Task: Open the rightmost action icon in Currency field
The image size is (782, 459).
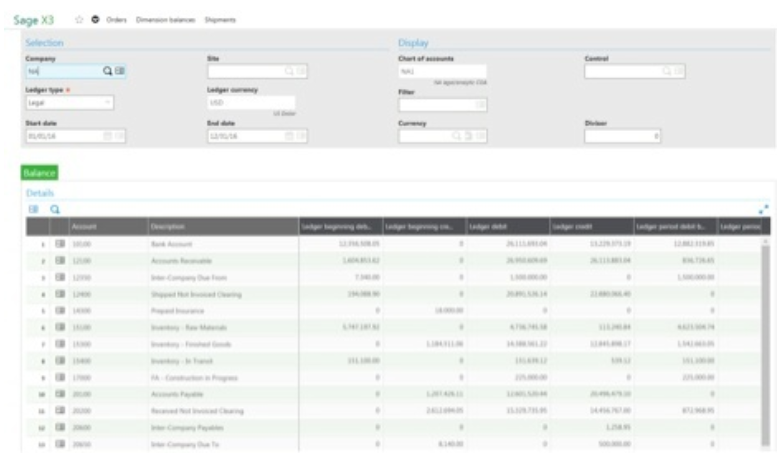Action: coord(480,136)
